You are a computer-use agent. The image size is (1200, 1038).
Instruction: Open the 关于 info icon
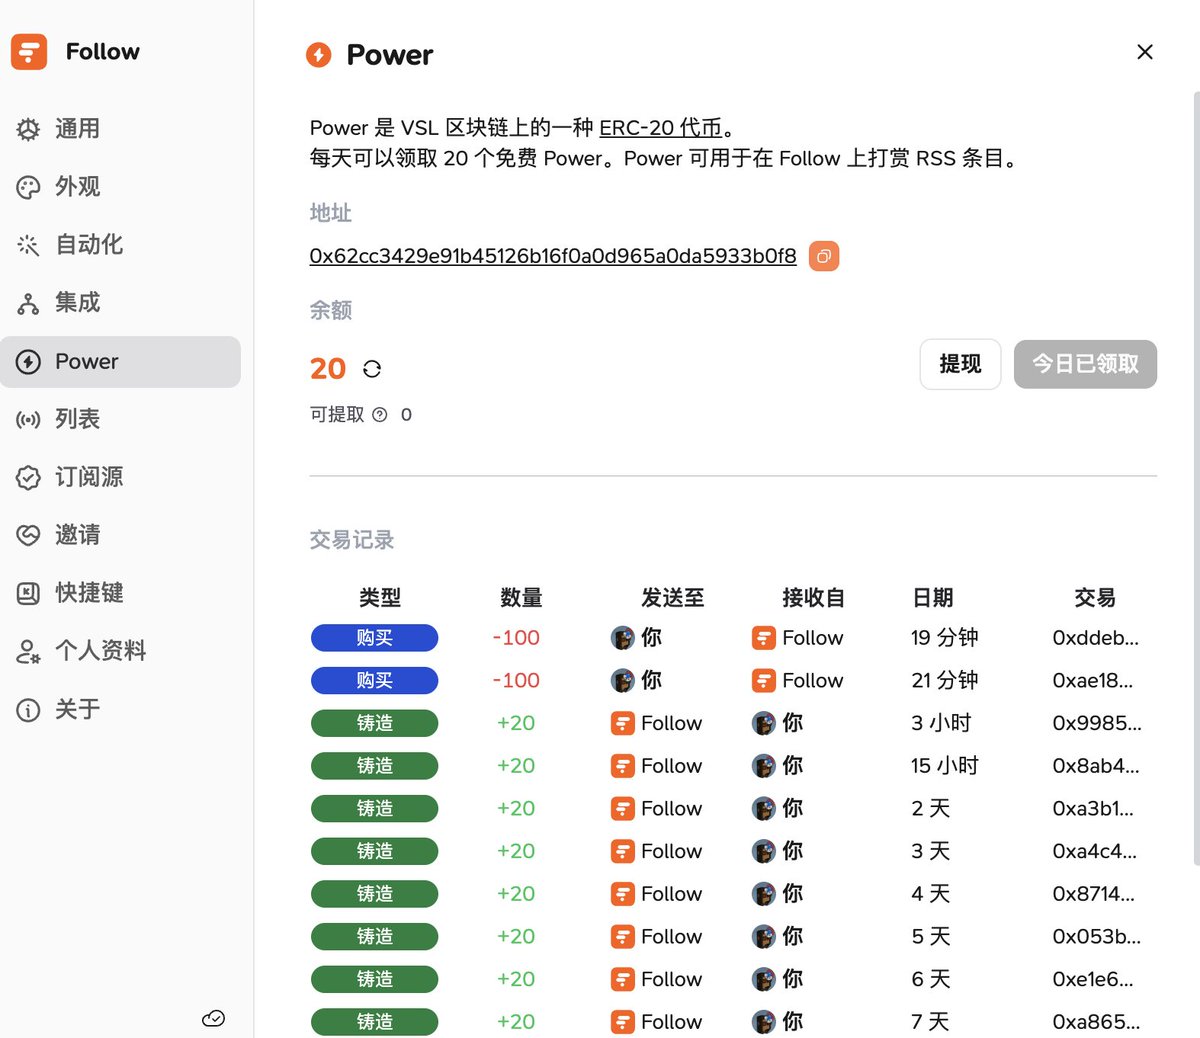(28, 710)
